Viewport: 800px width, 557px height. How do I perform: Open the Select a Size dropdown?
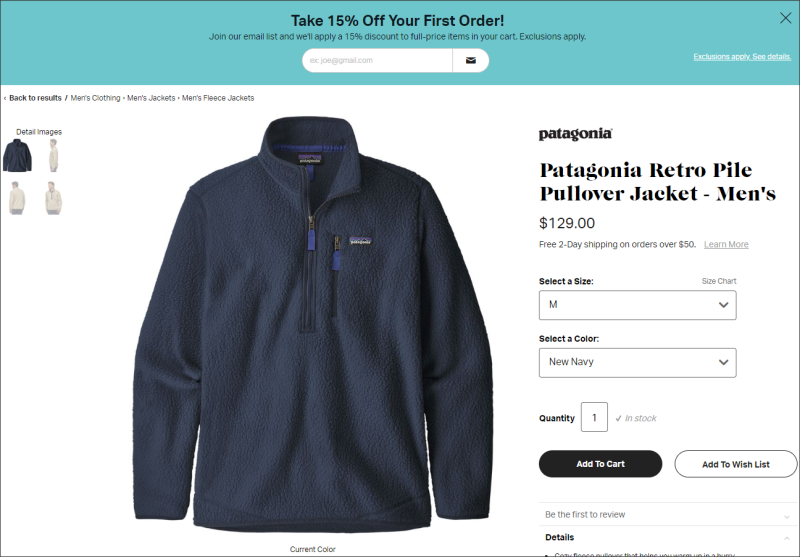click(x=638, y=305)
